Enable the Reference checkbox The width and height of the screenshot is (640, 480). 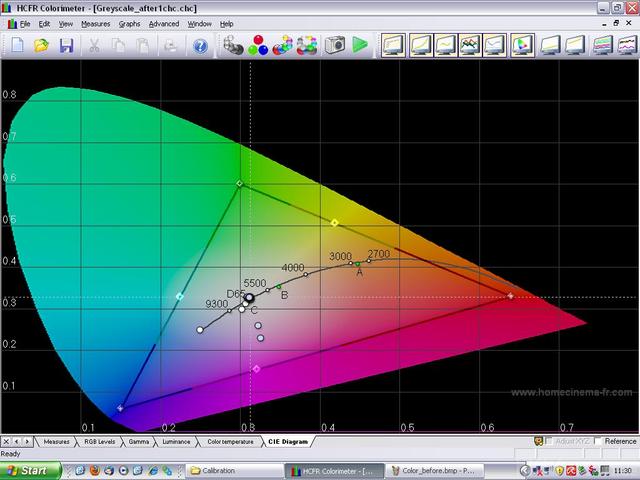(x=598, y=441)
